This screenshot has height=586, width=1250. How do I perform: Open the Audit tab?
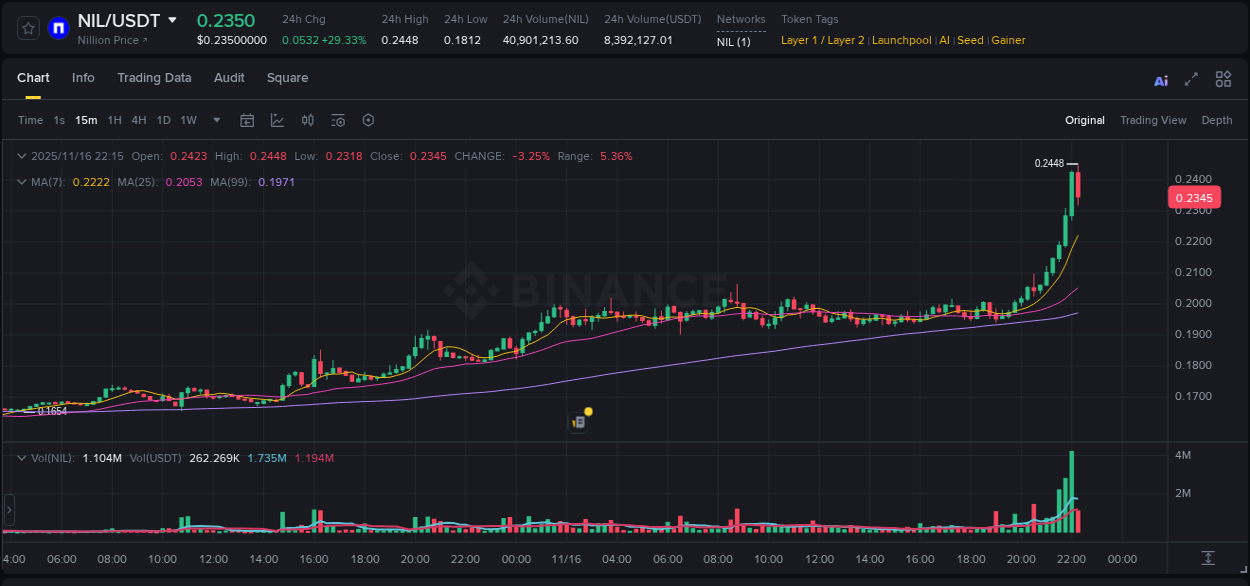tap(229, 78)
